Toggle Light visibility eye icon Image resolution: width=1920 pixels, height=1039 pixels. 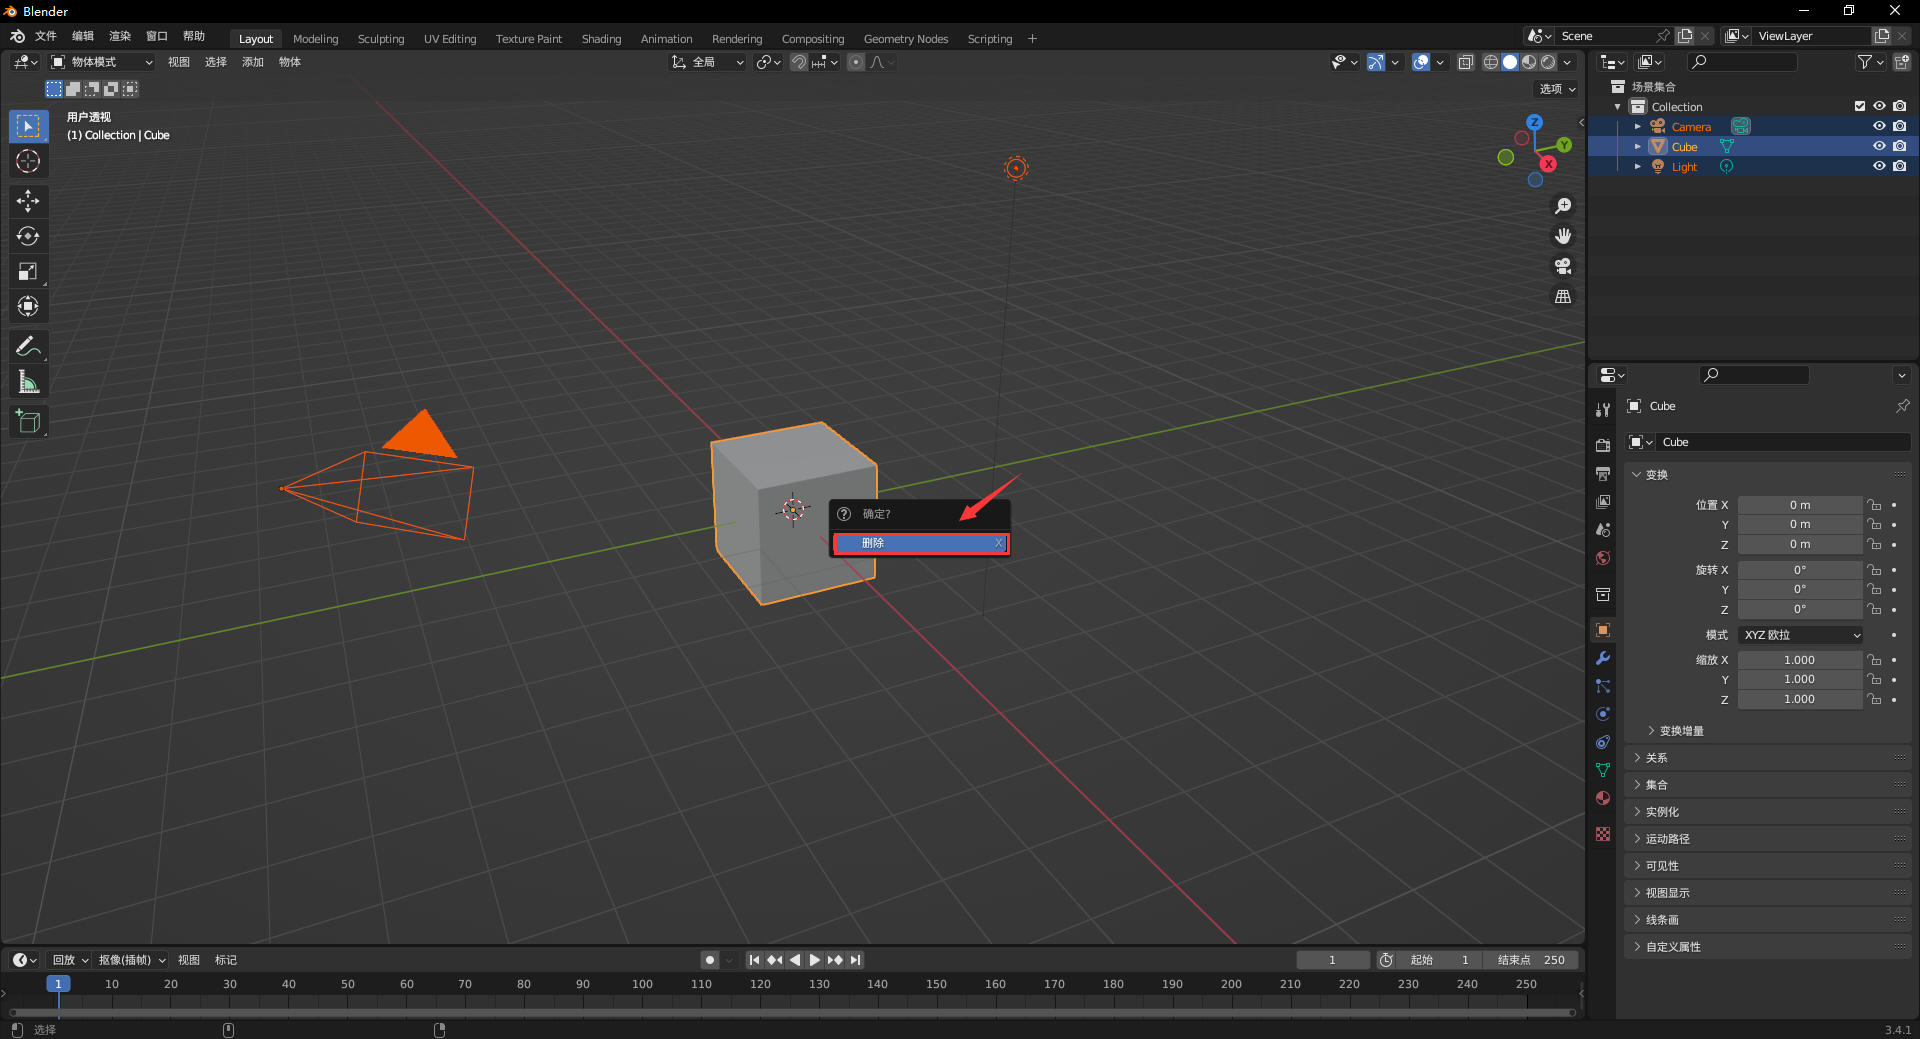[1879, 166]
